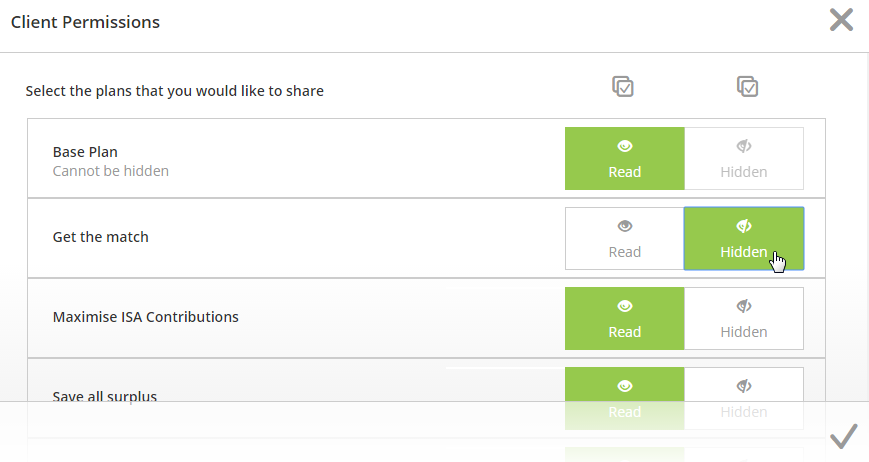Click the crossed-eye icon in Get the match Hidden
Image resolution: width=869 pixels, height=462 pixels.
click(744, 226)
